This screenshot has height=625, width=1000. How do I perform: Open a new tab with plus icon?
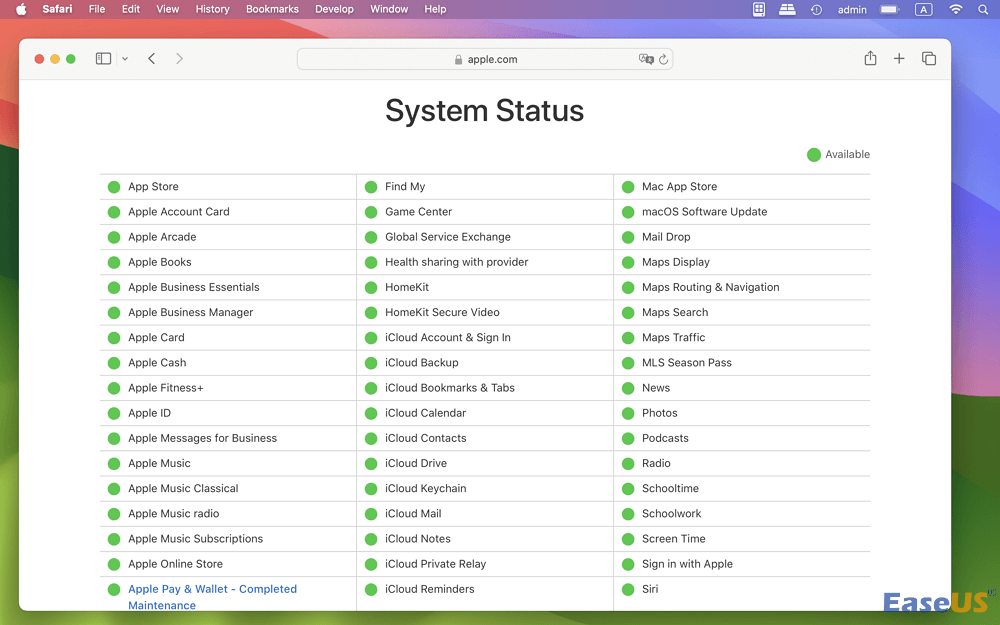pyautogui.click(x=899, y=59)
